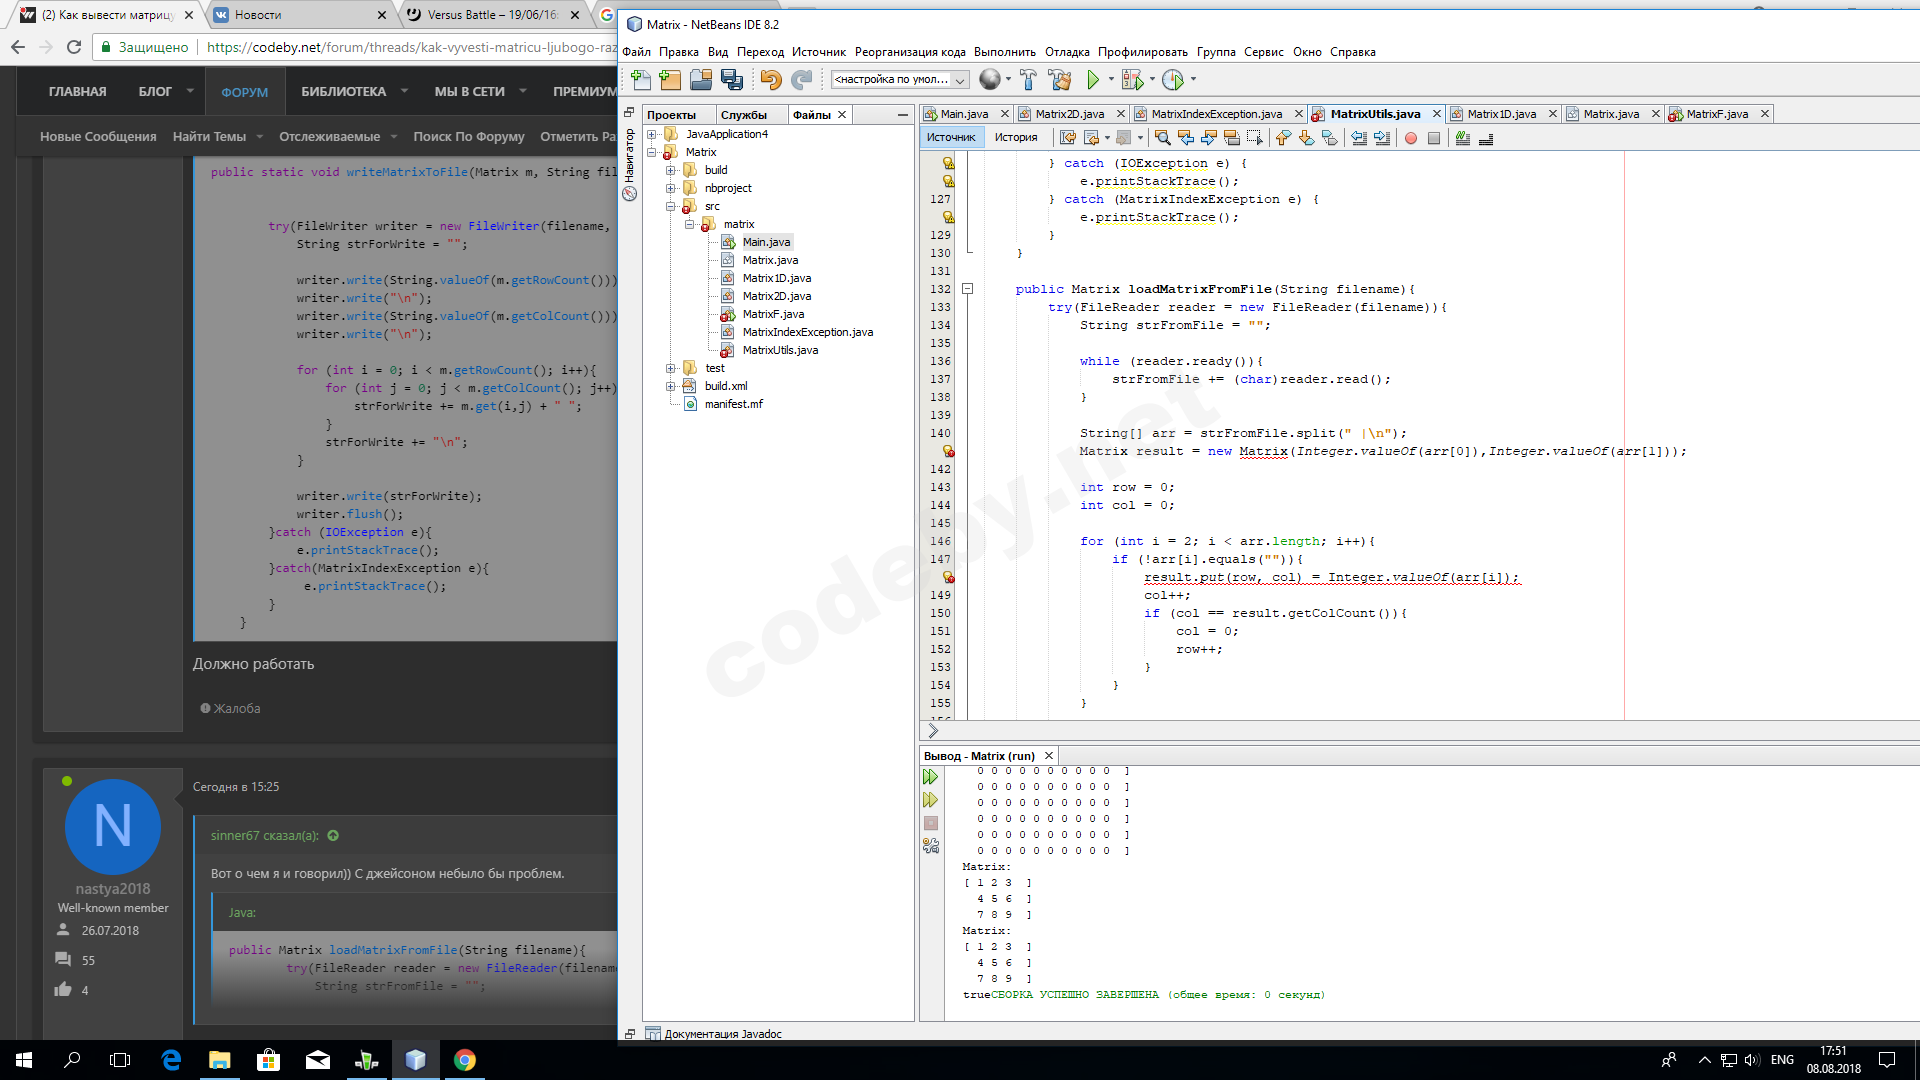Expand the JavaApplication4 project node

pos(652,134)
